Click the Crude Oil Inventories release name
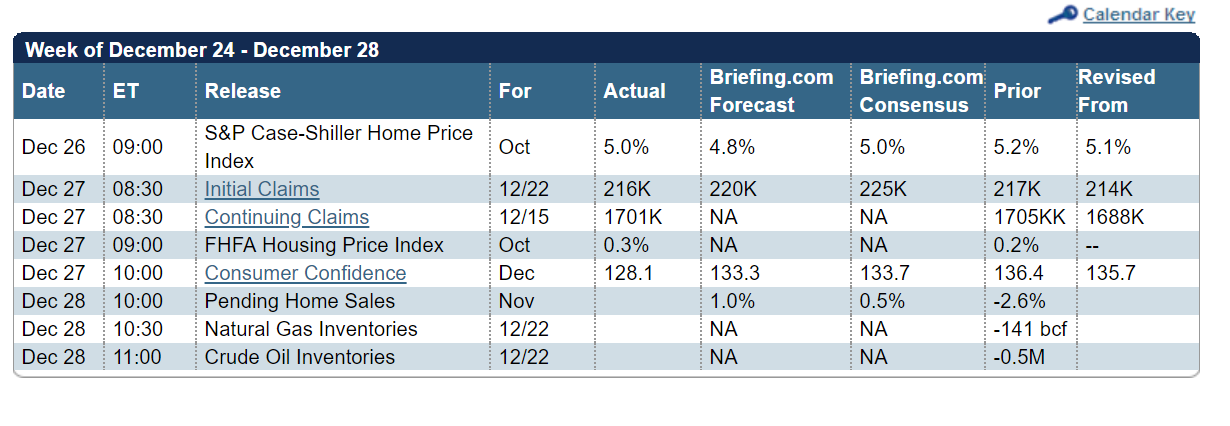Screen dimensions: 1230x426 pos(300,357)
